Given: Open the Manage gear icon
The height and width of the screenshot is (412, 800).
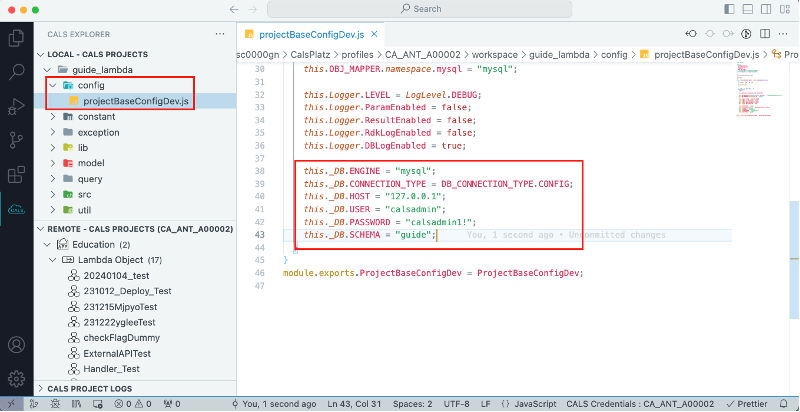Looking at the screenshot, I should tap(16, 378).
